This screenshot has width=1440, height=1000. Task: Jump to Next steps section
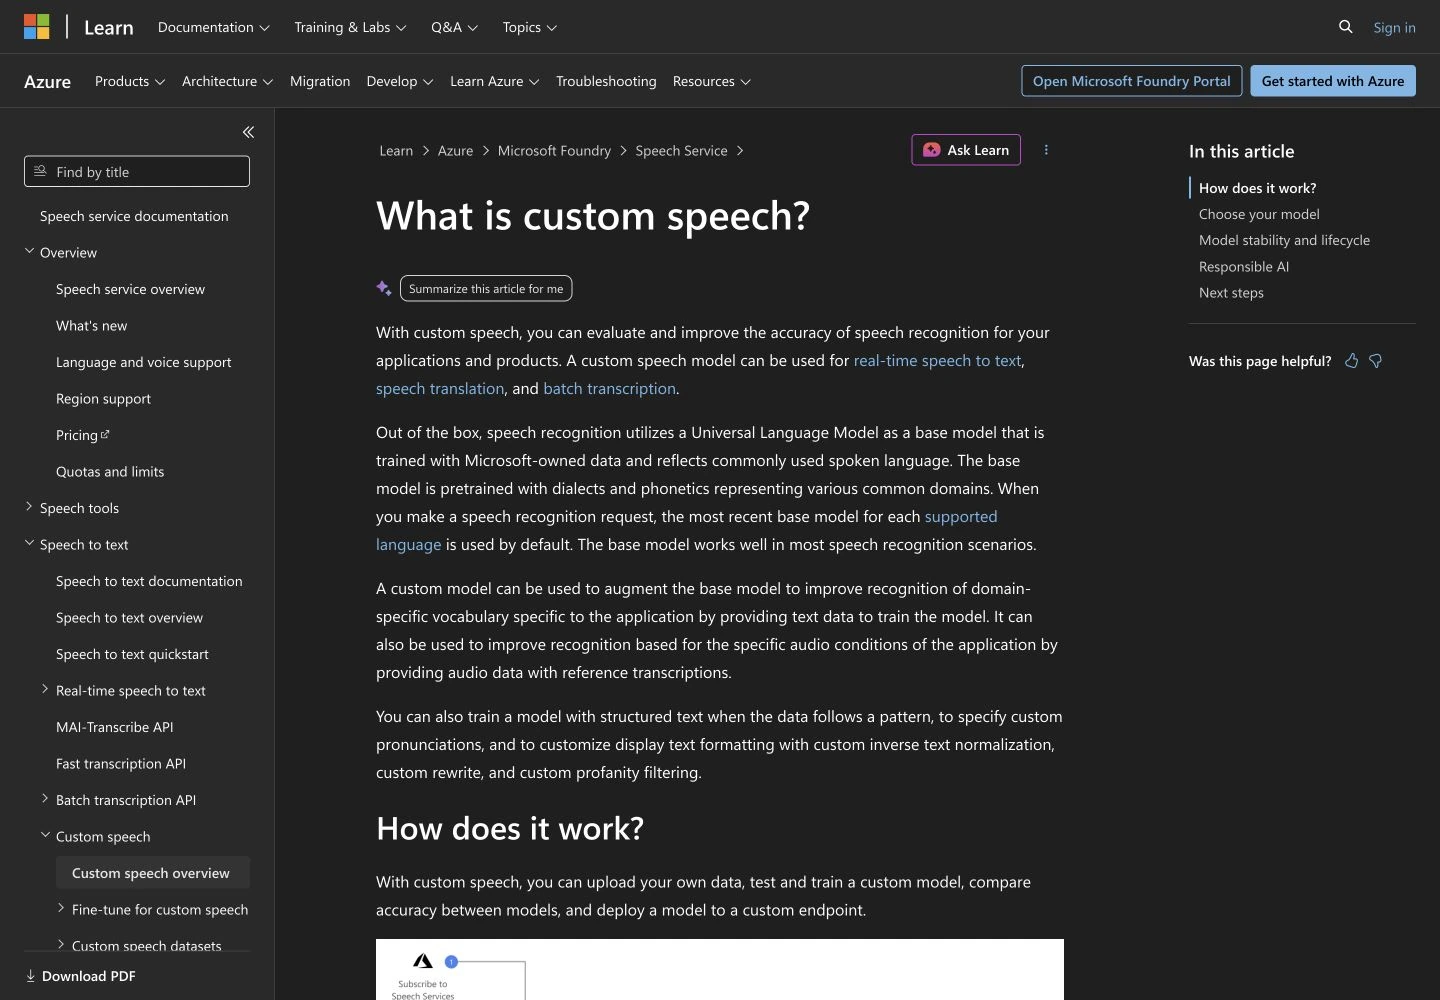(1231, 292)
